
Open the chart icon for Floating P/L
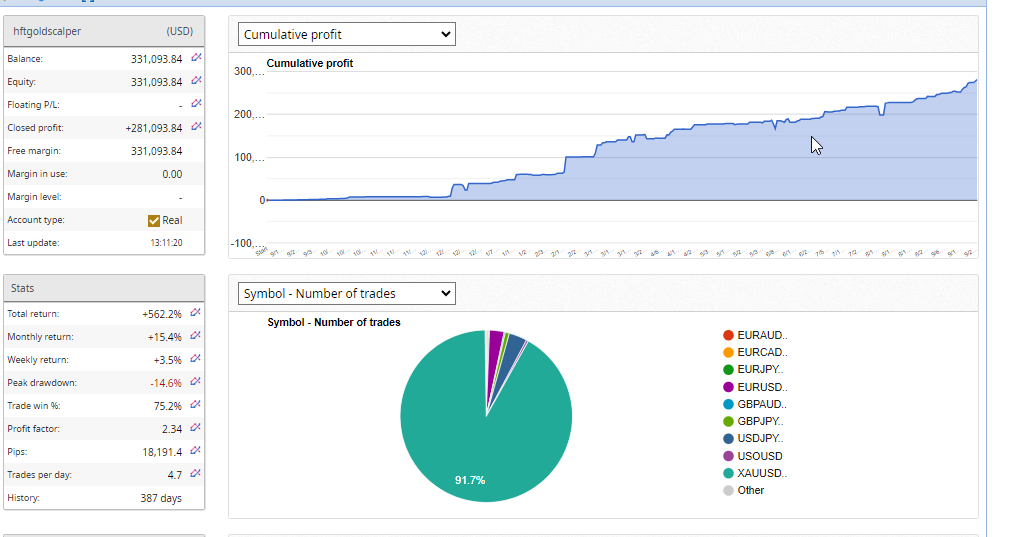197,105
